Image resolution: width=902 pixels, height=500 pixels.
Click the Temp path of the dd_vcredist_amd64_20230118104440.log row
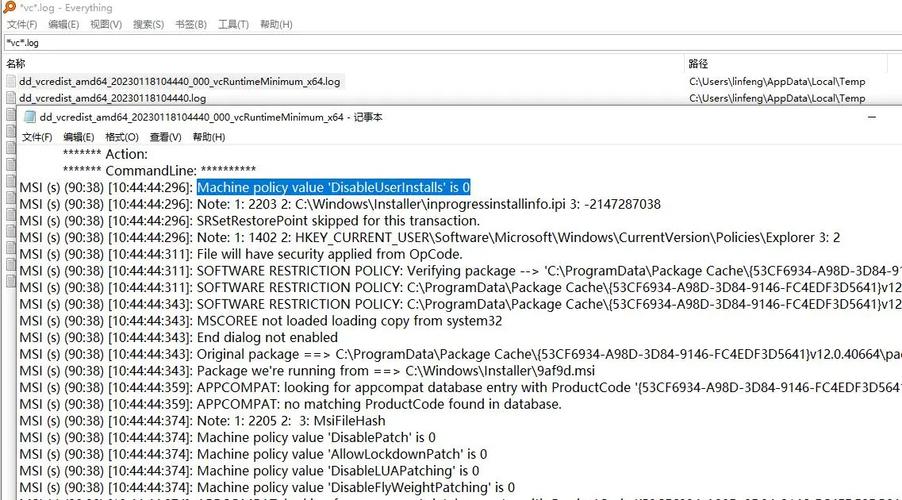point(777,98)
